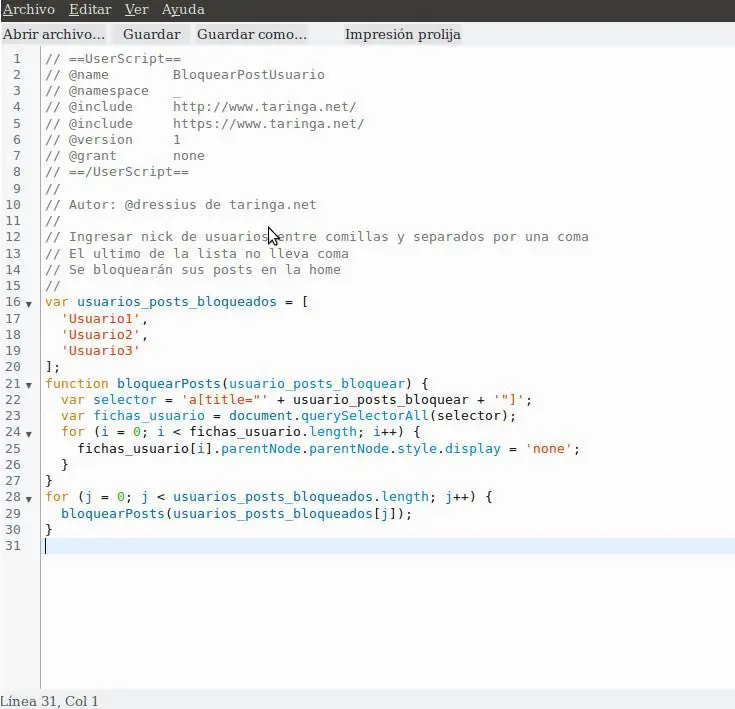Click Guardar como... button

[x=252, y=34]
